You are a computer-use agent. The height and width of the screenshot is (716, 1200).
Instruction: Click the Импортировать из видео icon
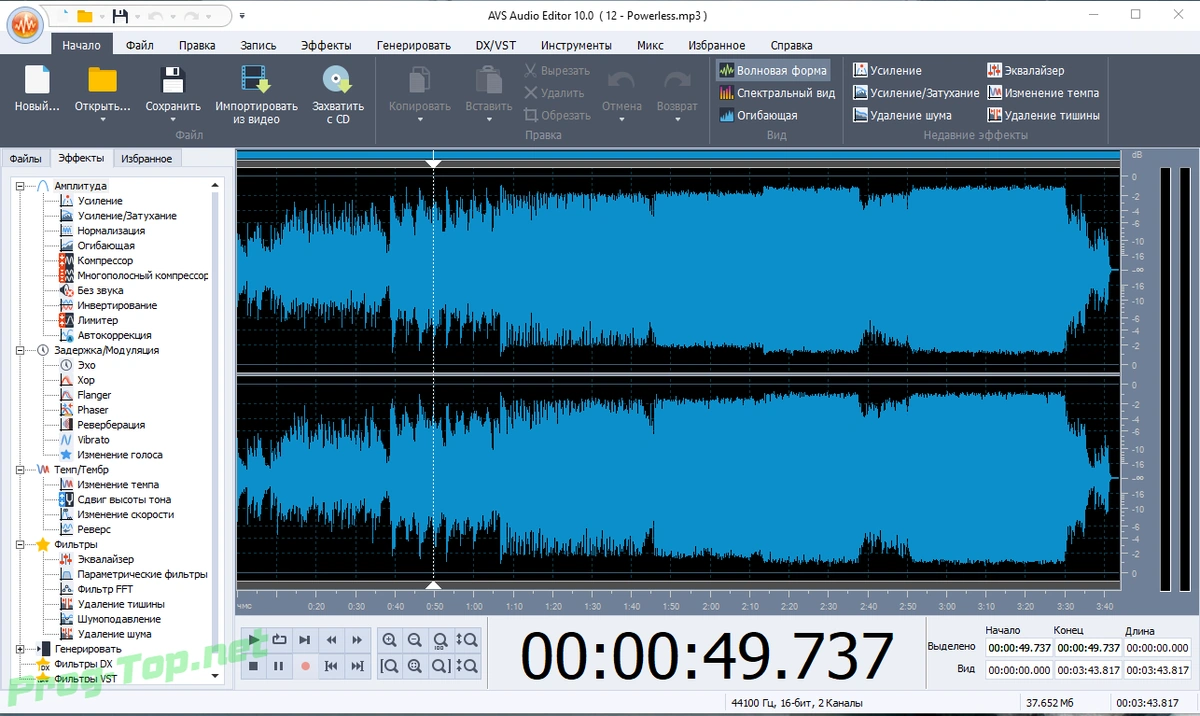[256, 80]
